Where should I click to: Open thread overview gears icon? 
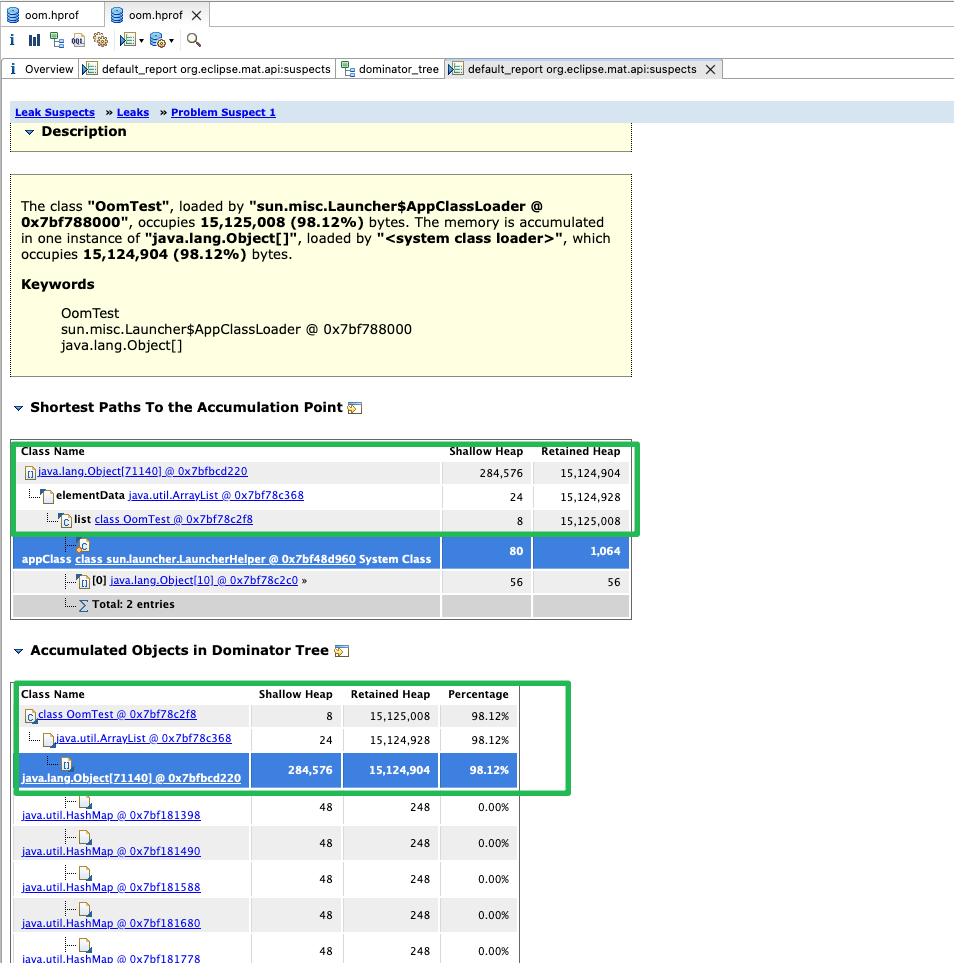(x=100, y=41)
